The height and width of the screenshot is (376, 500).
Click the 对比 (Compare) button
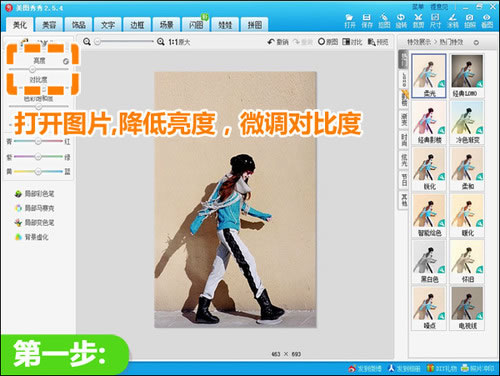352,42
